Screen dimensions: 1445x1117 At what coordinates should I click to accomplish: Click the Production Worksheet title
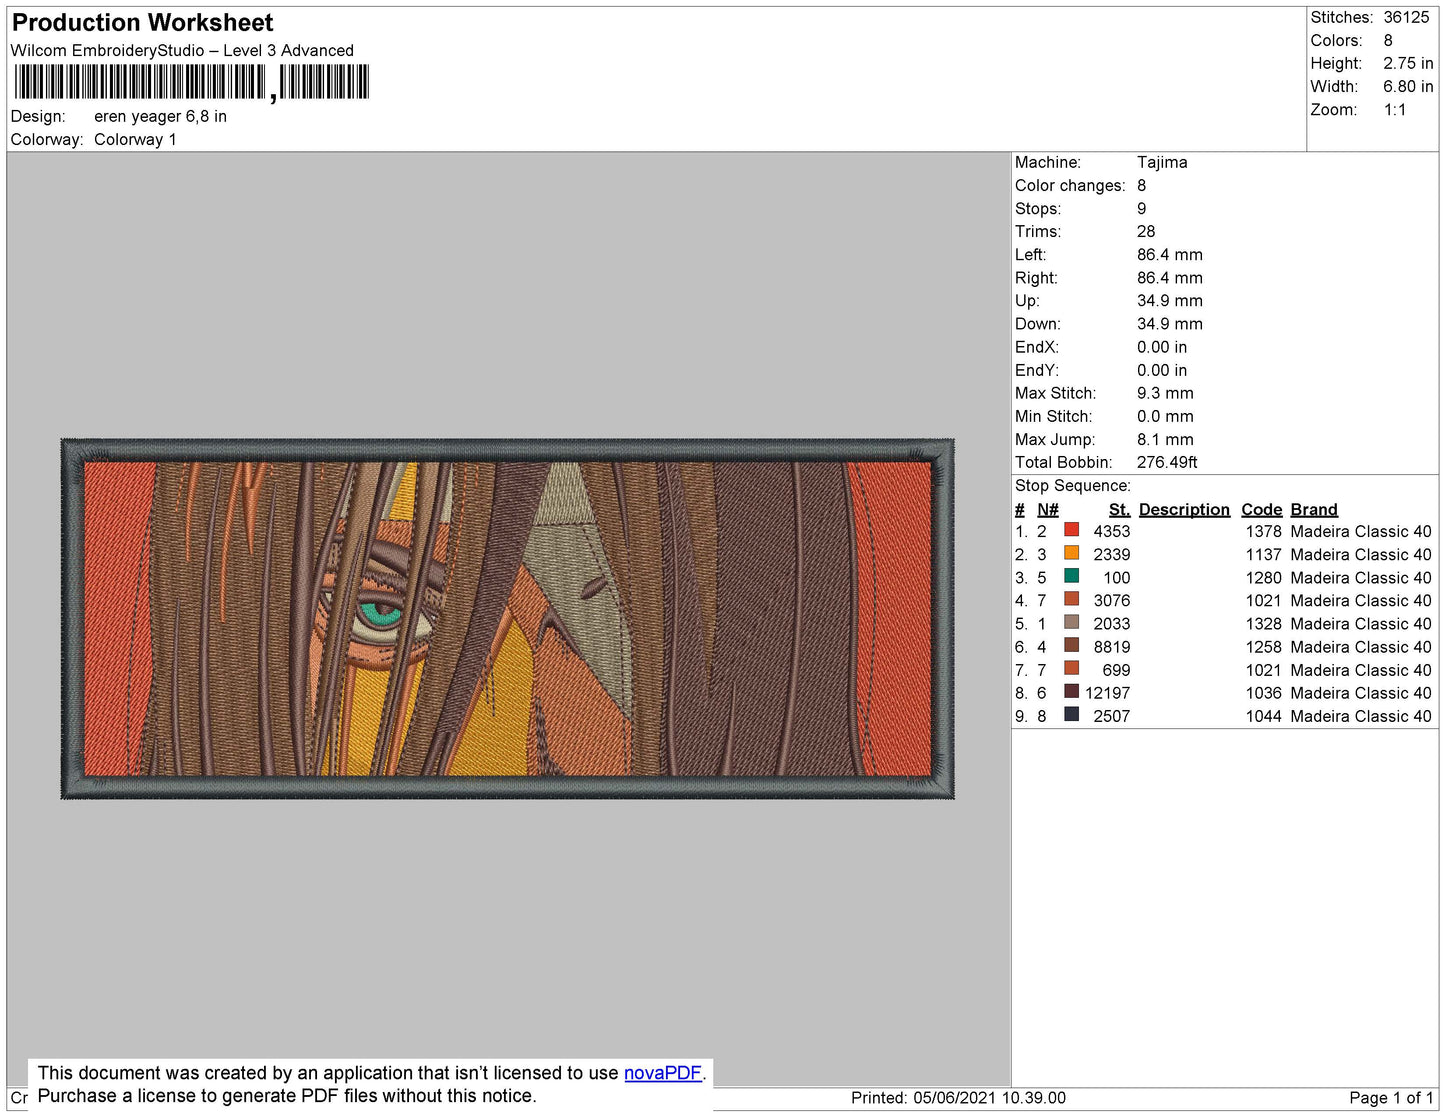142,22
